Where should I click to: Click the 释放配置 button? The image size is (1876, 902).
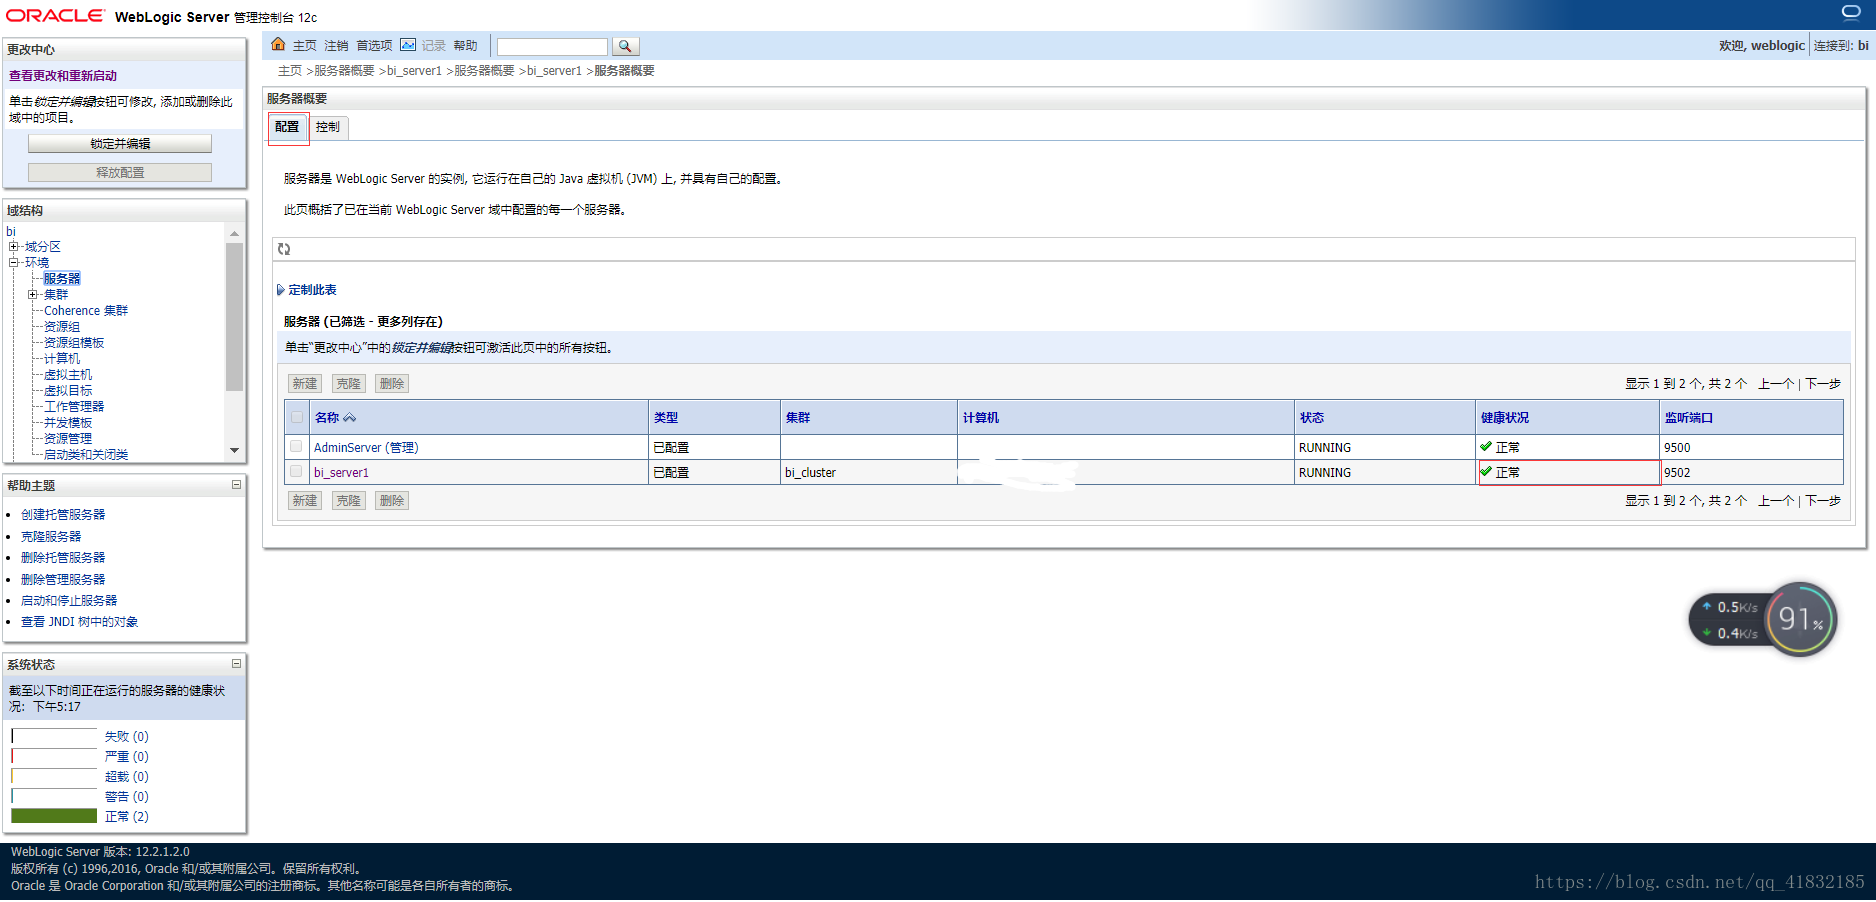(120, 173)
